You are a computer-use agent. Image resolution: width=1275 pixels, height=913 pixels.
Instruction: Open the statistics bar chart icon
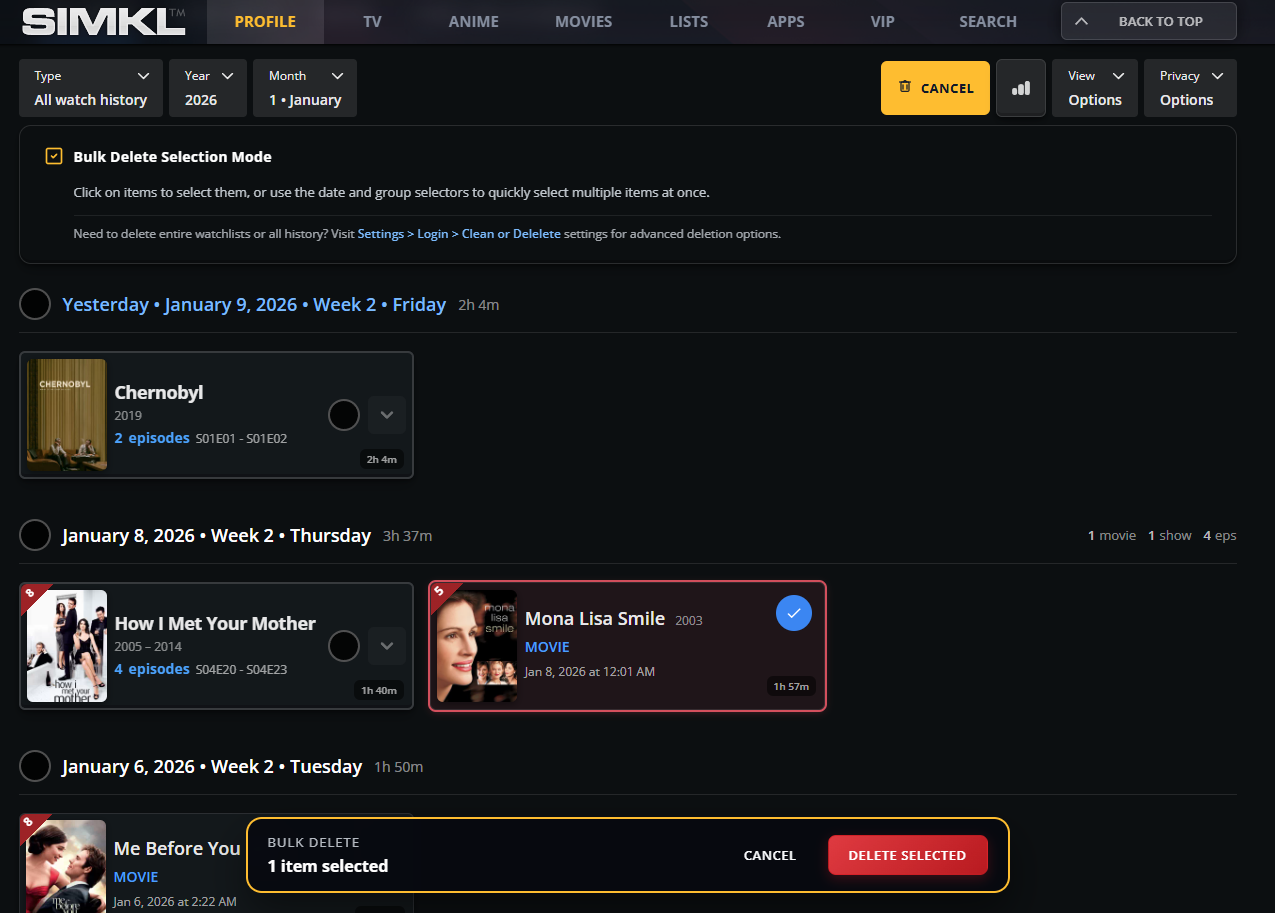point(1020,88)
